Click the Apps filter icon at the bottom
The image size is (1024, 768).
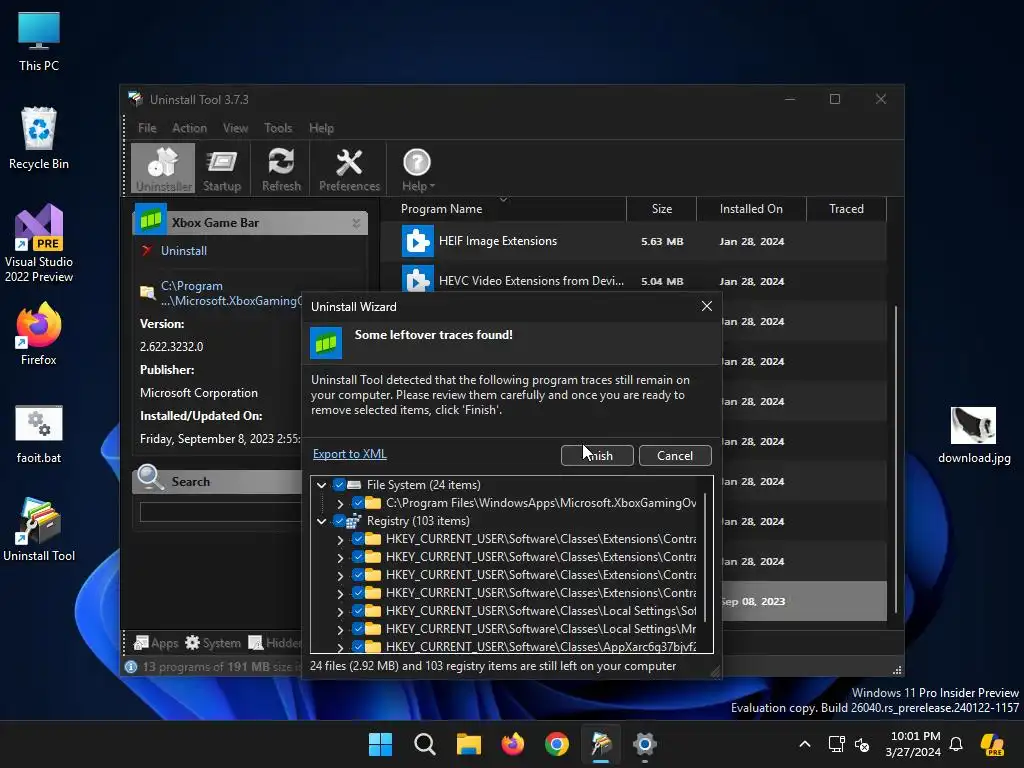141,643
